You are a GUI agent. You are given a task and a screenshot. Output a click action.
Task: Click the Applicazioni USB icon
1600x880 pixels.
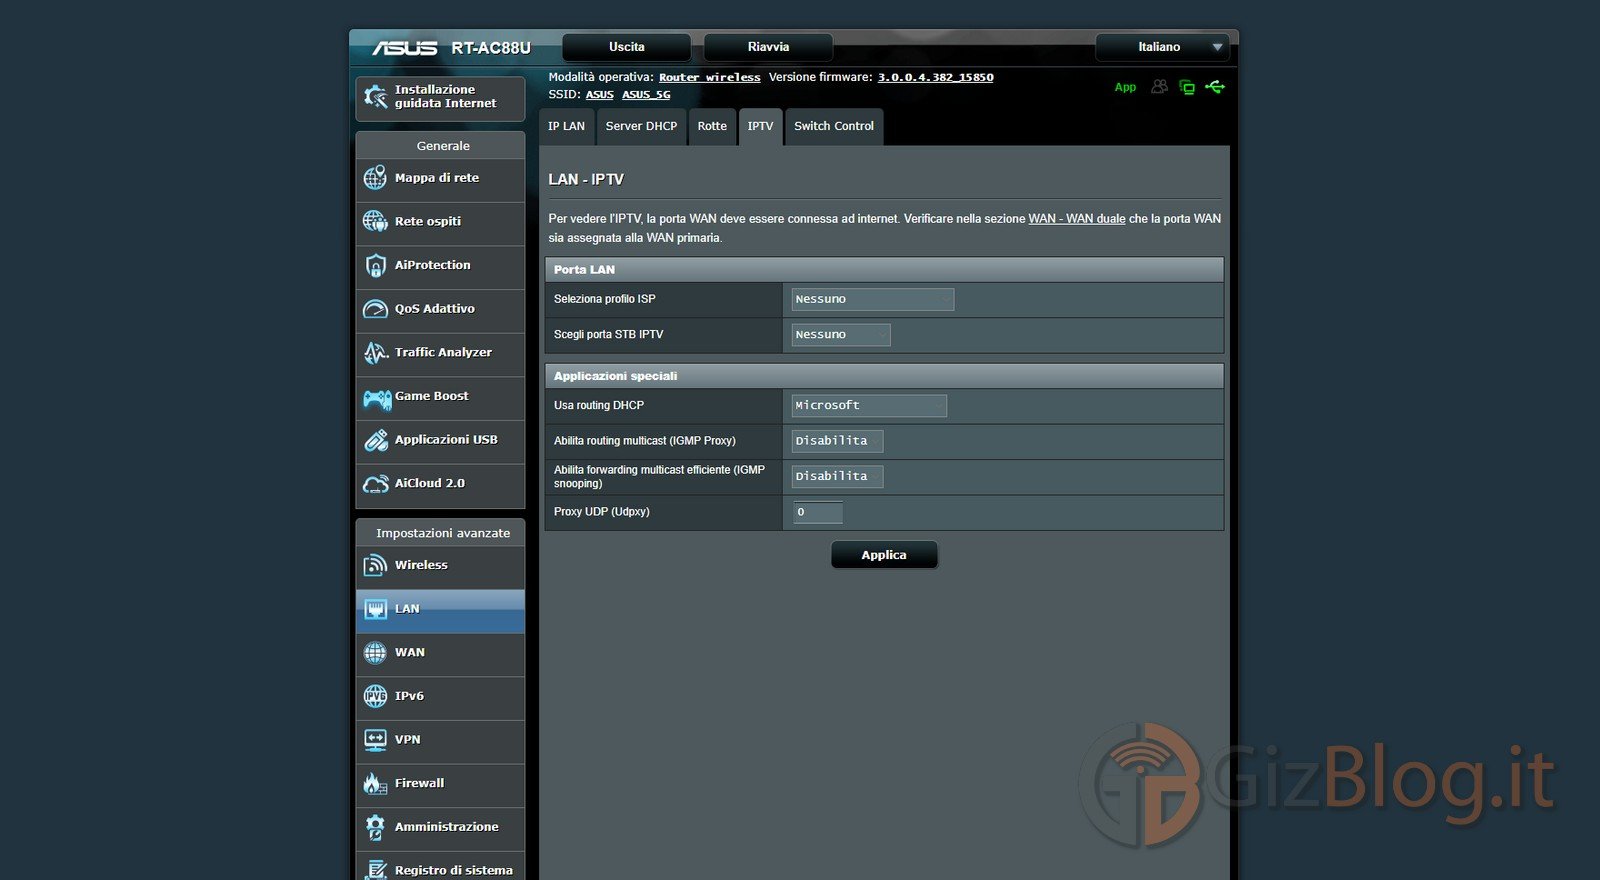tap(375, 440)
